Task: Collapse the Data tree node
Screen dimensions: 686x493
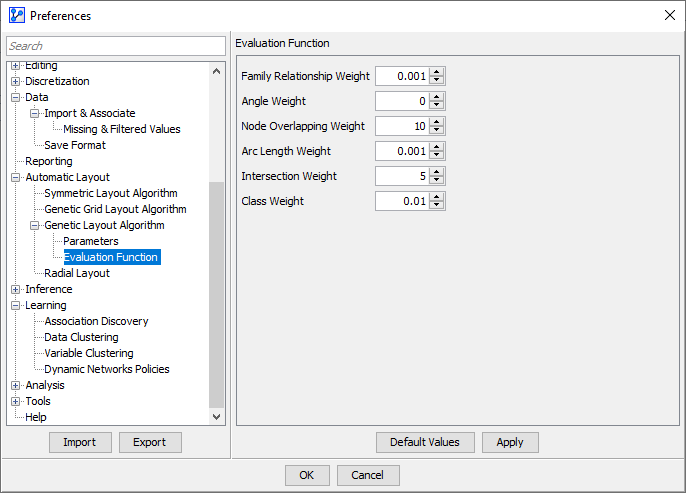Action: [x=16, y=98]
